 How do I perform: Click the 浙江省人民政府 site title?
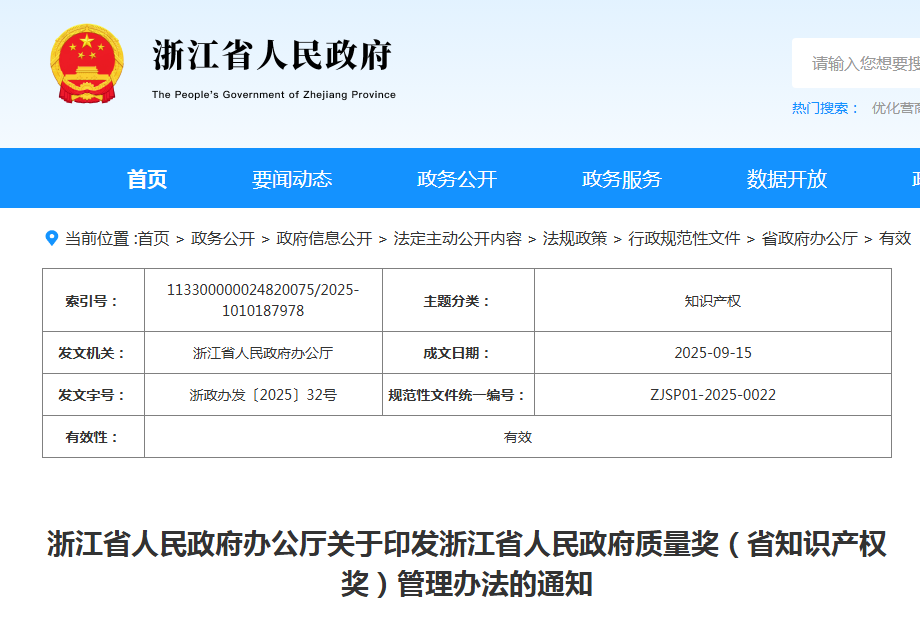tap(272, 56)
